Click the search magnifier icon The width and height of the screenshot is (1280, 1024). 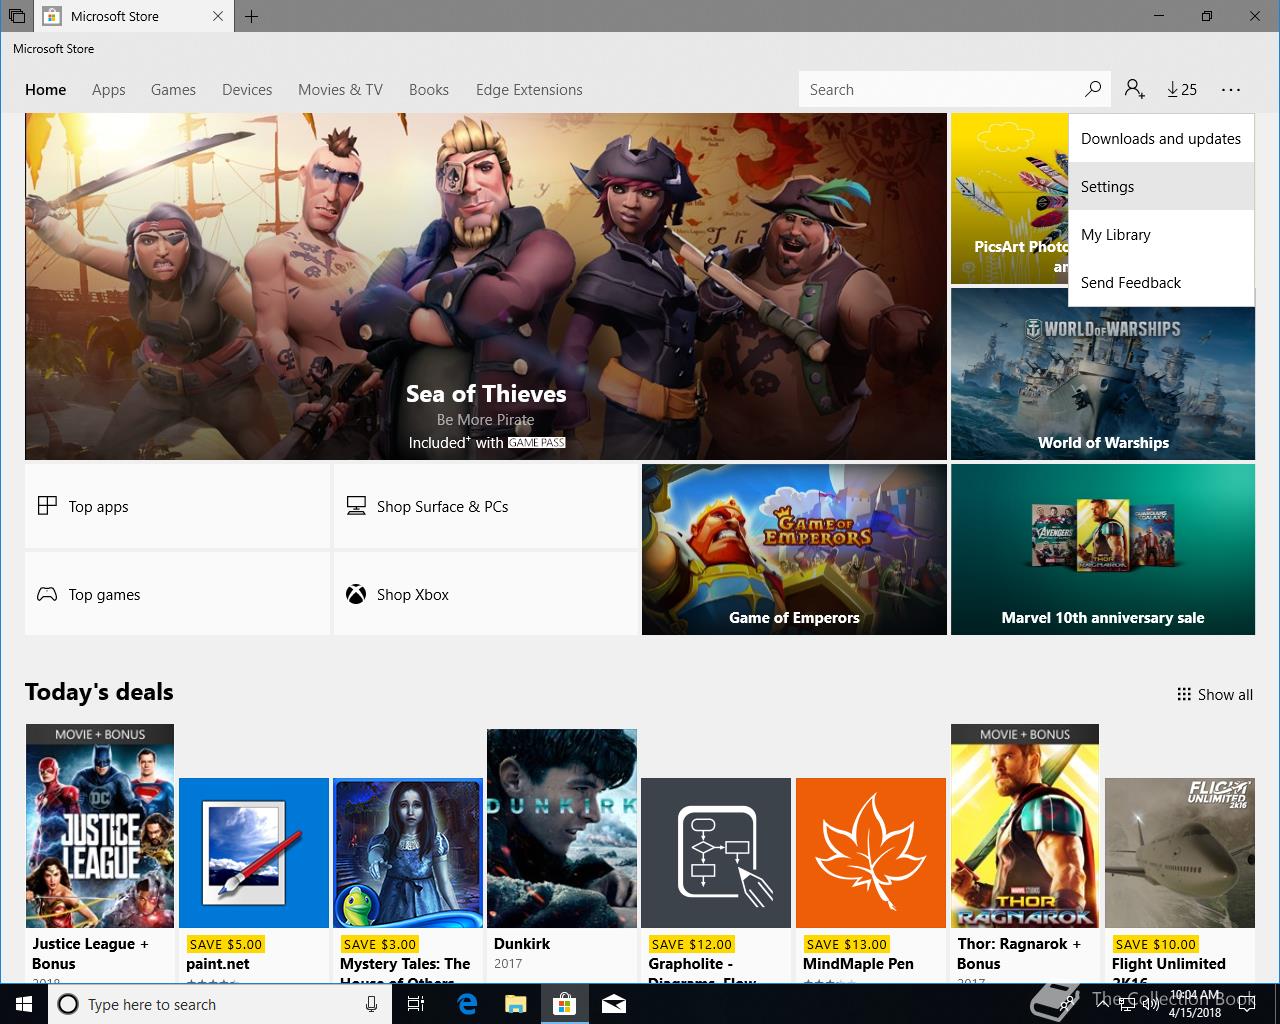1093,89
